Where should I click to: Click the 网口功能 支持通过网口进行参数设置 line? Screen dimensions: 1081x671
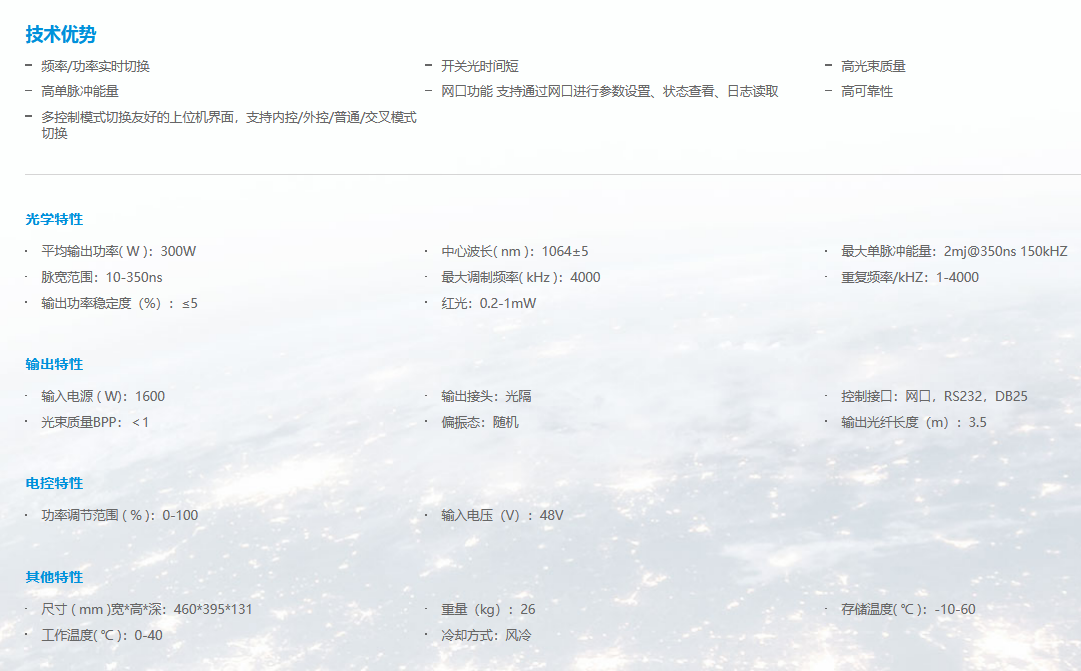pyautogui.click(x=610, y=91)
